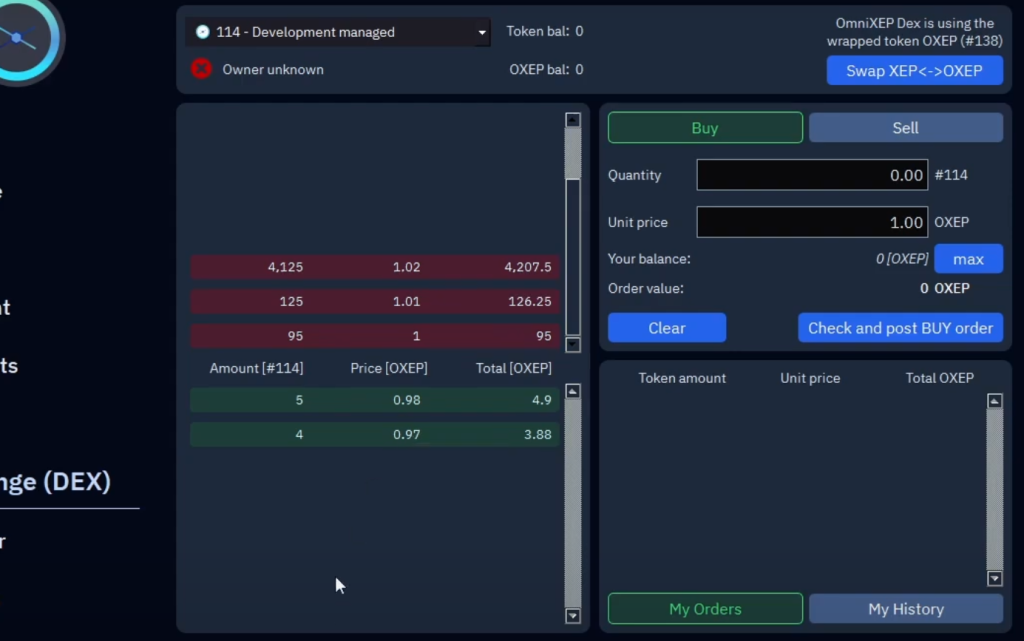Click the Amount [#114] column header

(x=256, y=368)
